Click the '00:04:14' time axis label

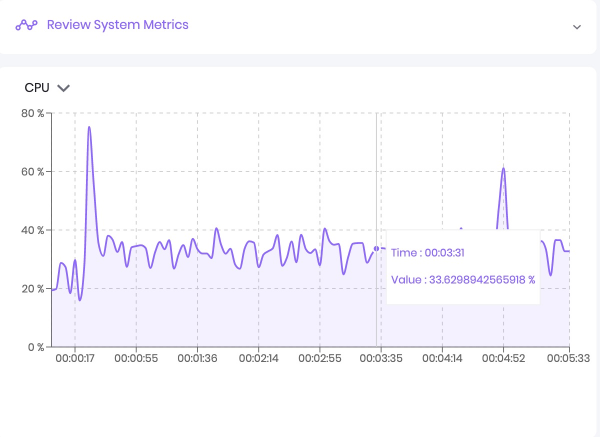click(x=442, y=359)
